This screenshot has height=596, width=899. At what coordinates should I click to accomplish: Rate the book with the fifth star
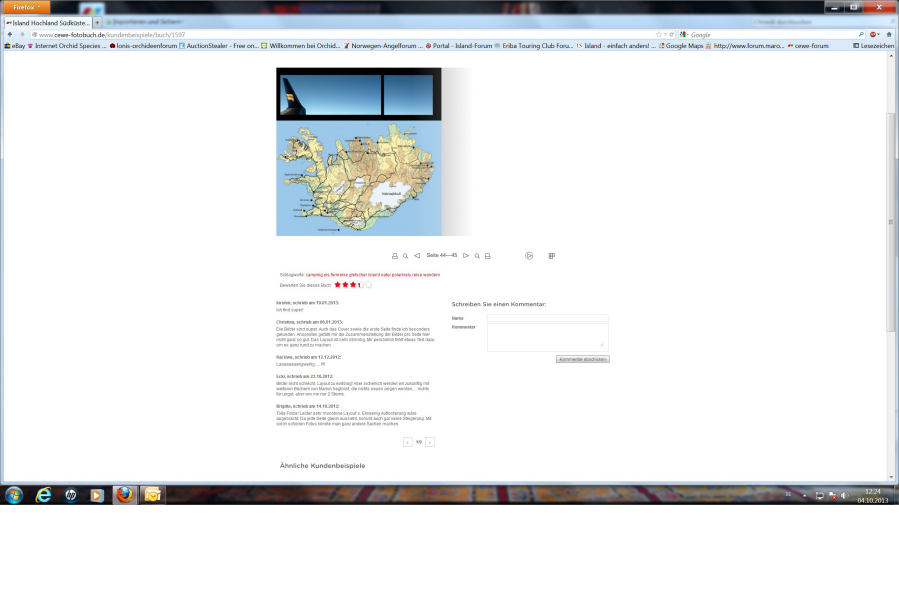coord(369,285)
